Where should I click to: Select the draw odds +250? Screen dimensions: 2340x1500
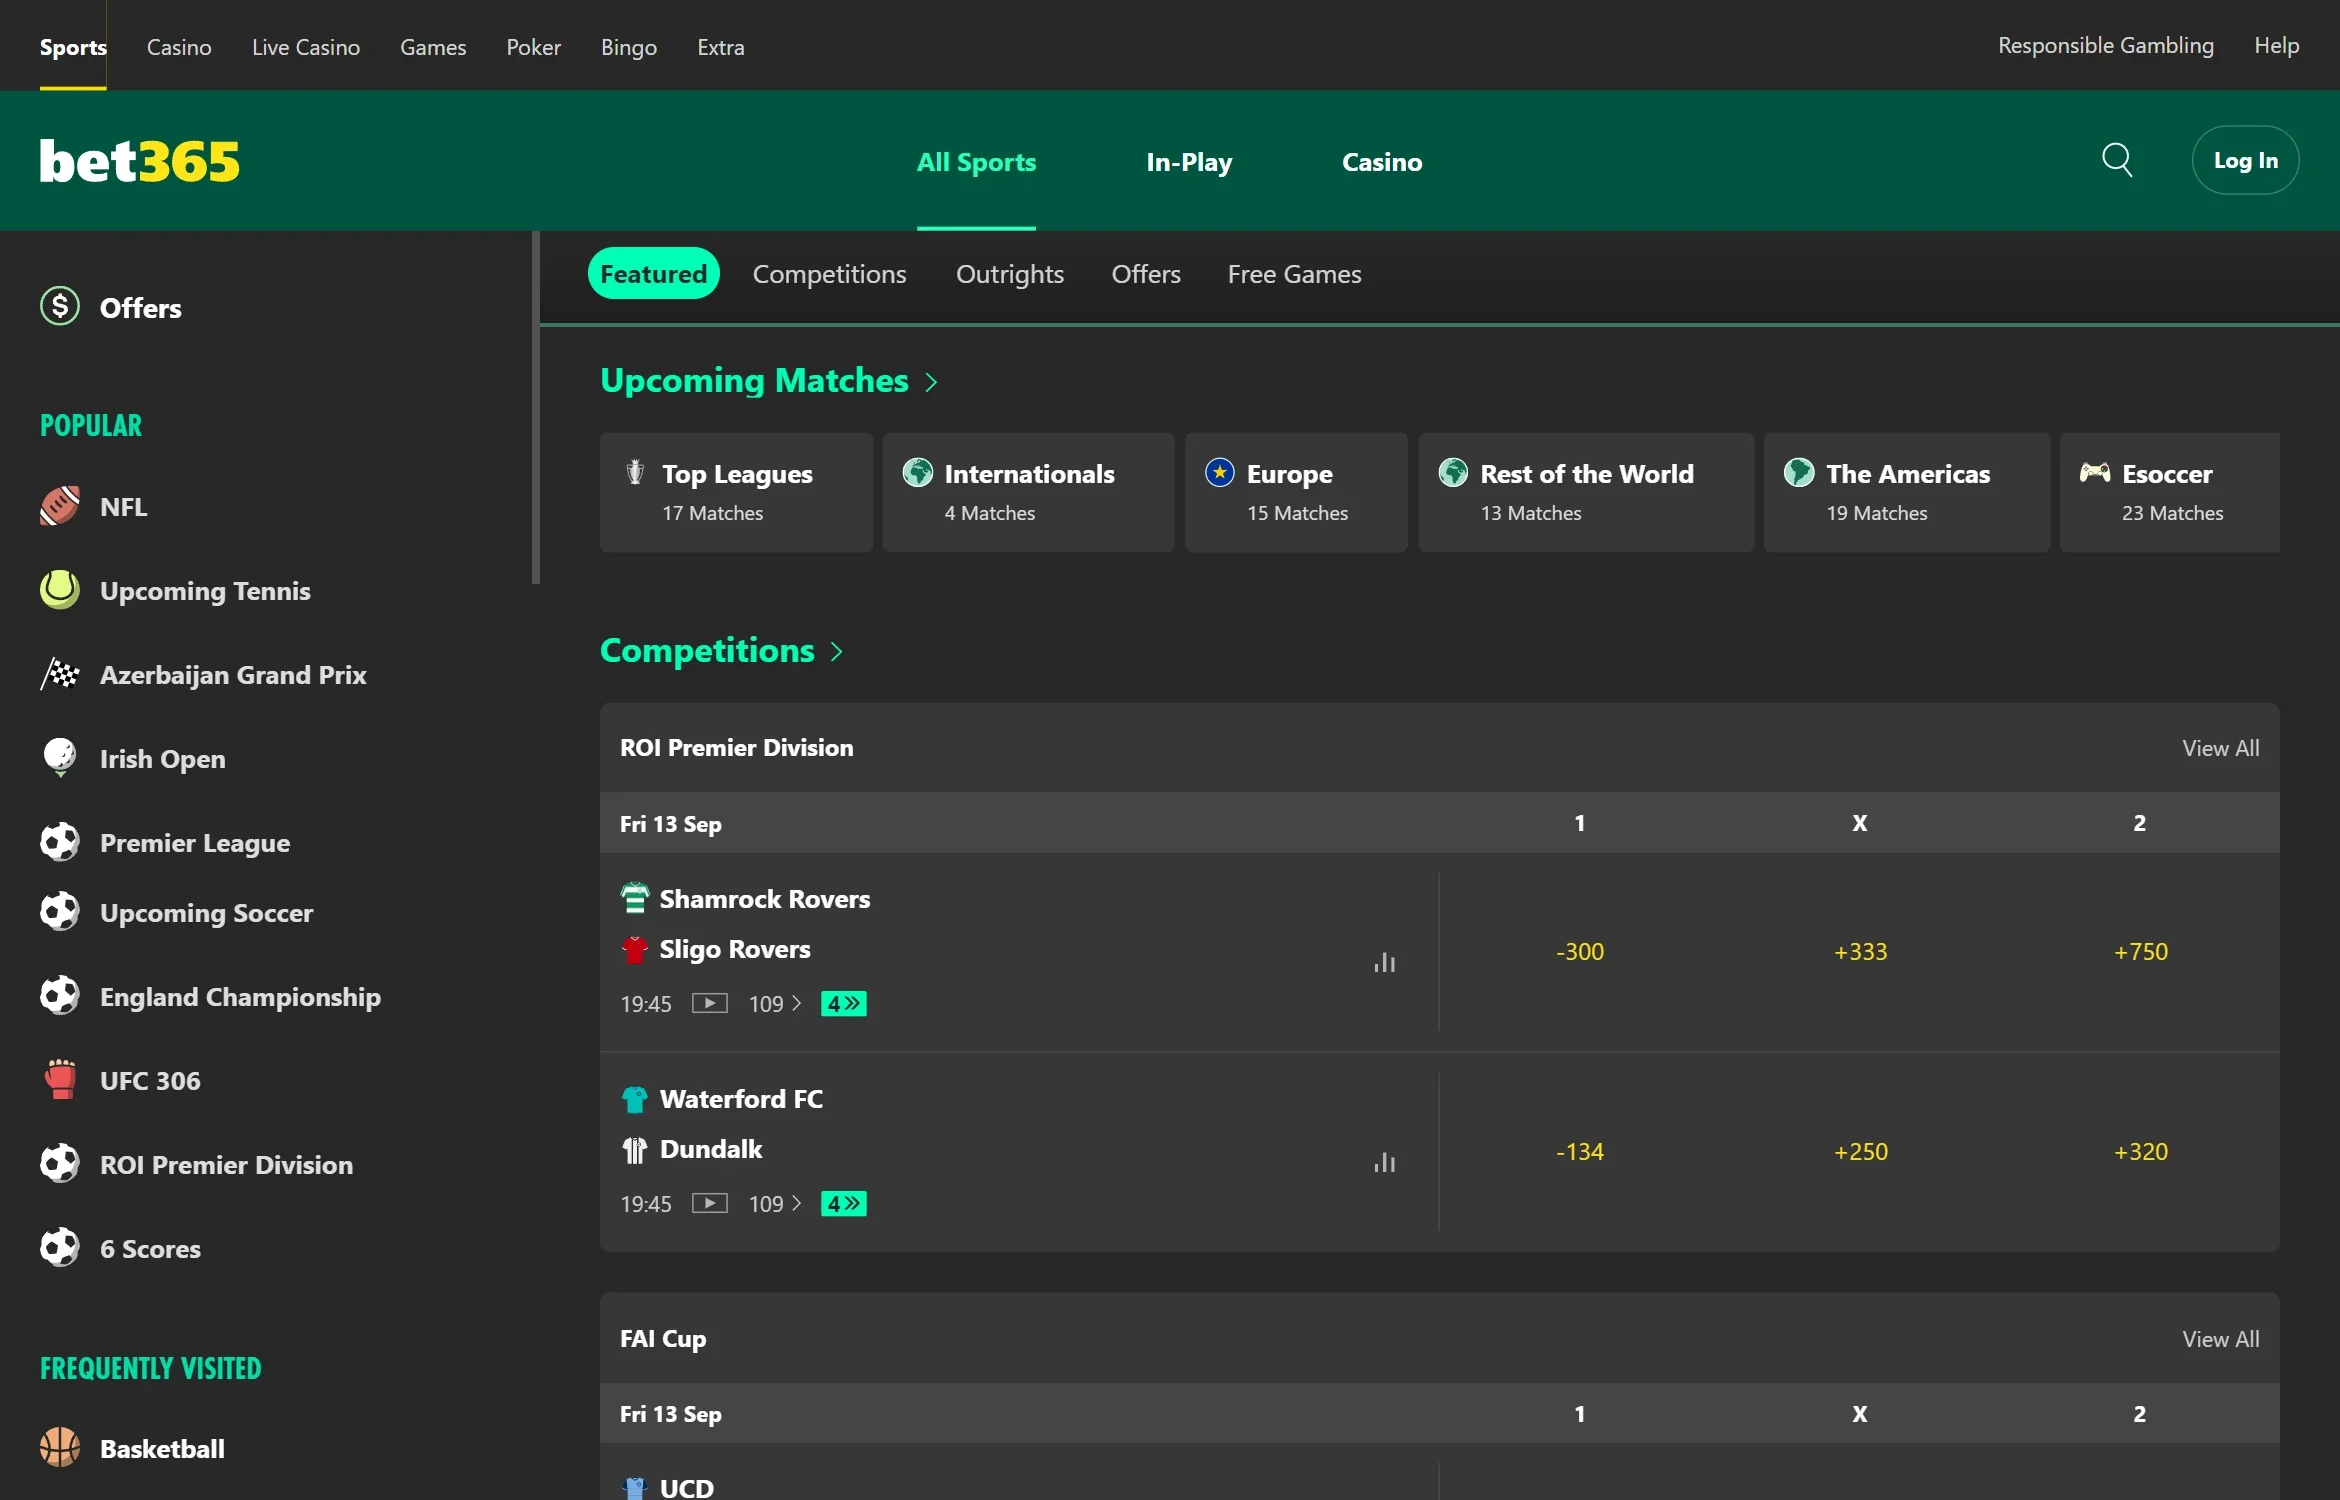1860,1152
